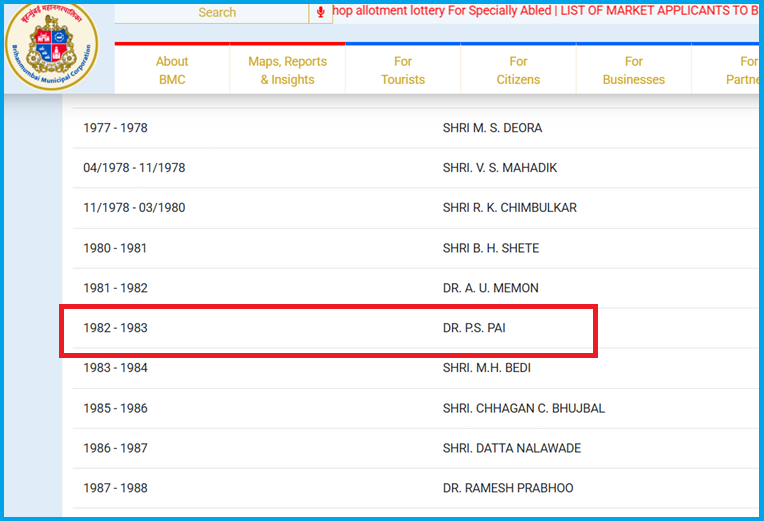Click the scrolling shop allotment lottery notice
764x521 pixels.
[x=545, y=12]
